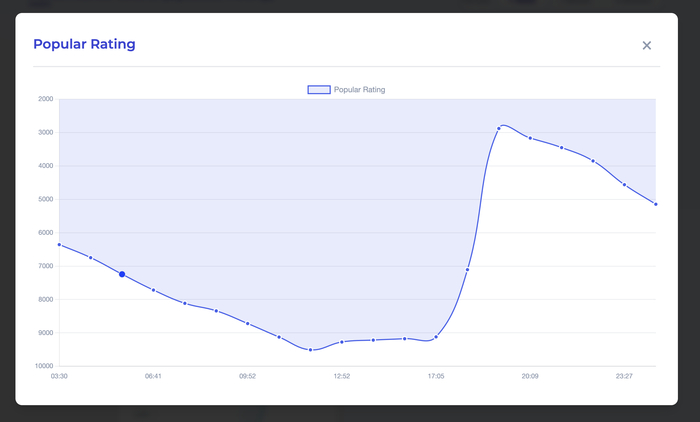
Task: Click the Popular Rating dialog title
Action: point(84,44)
